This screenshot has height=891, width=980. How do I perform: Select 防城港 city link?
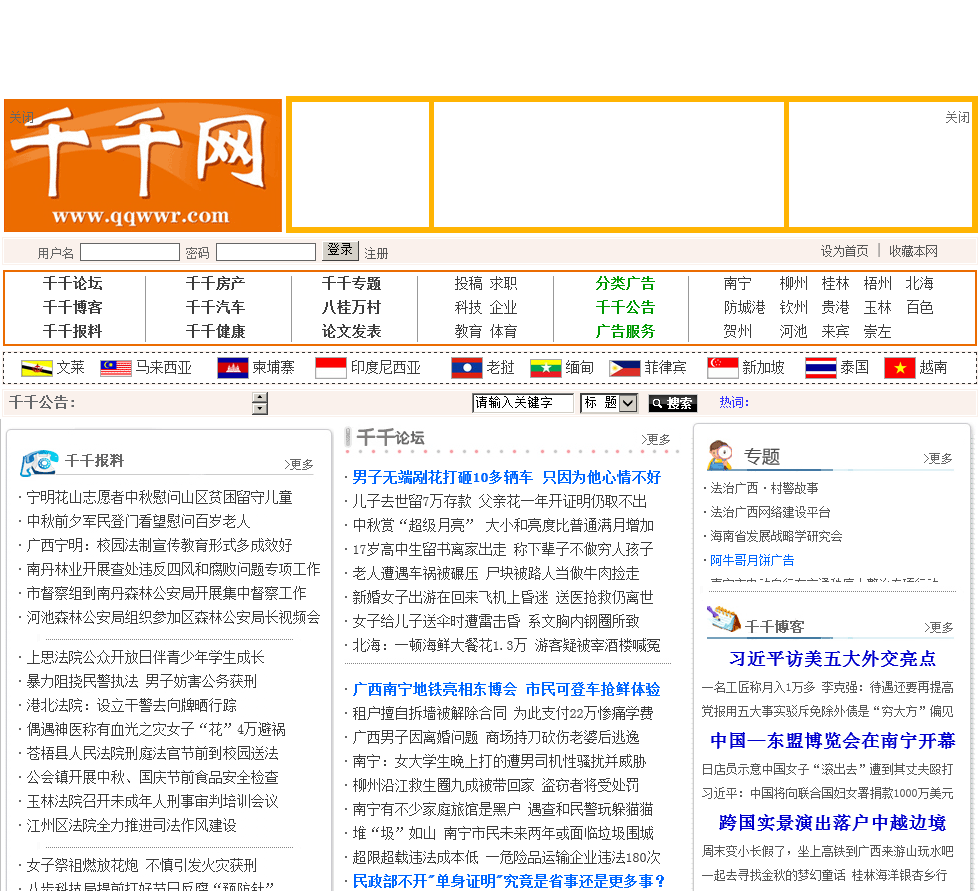(x=744, y=307)
